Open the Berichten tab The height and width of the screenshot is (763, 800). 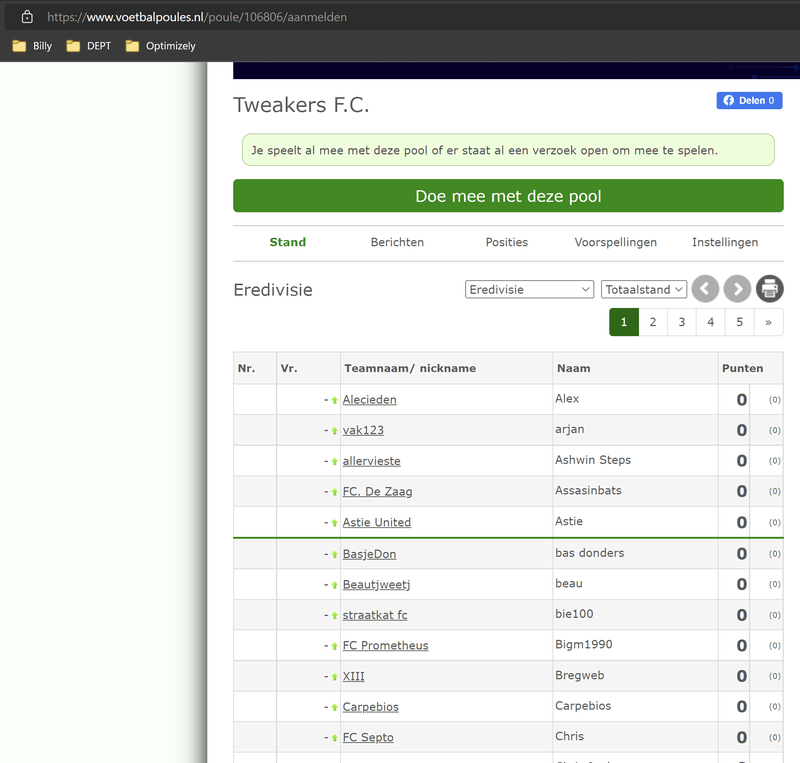click(397, 242)
